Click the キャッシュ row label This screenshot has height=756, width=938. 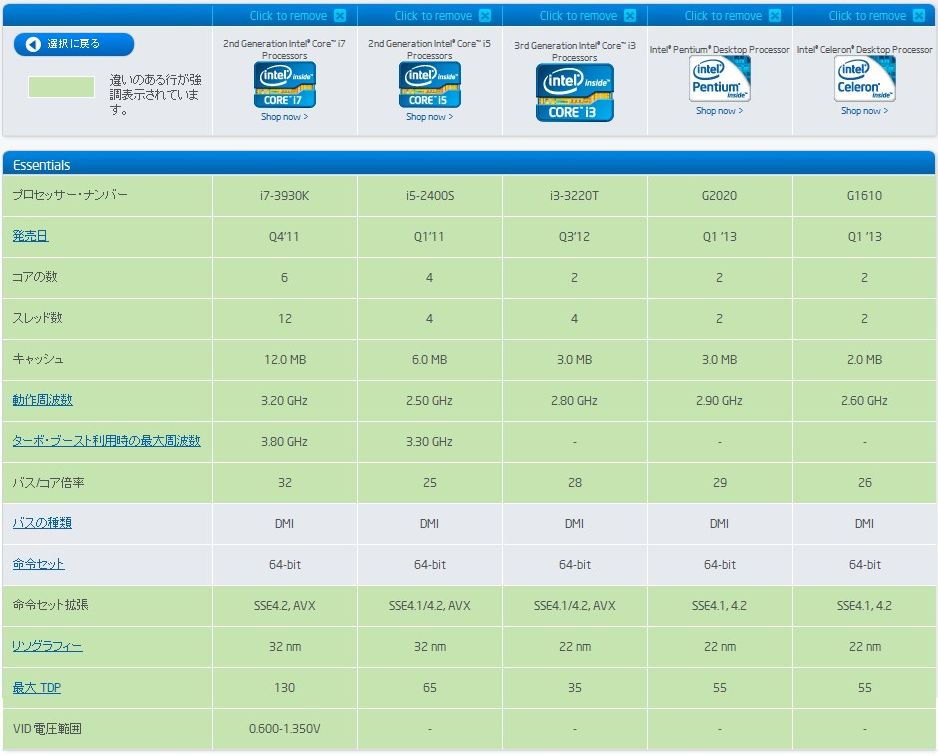(x=38, y=359)
